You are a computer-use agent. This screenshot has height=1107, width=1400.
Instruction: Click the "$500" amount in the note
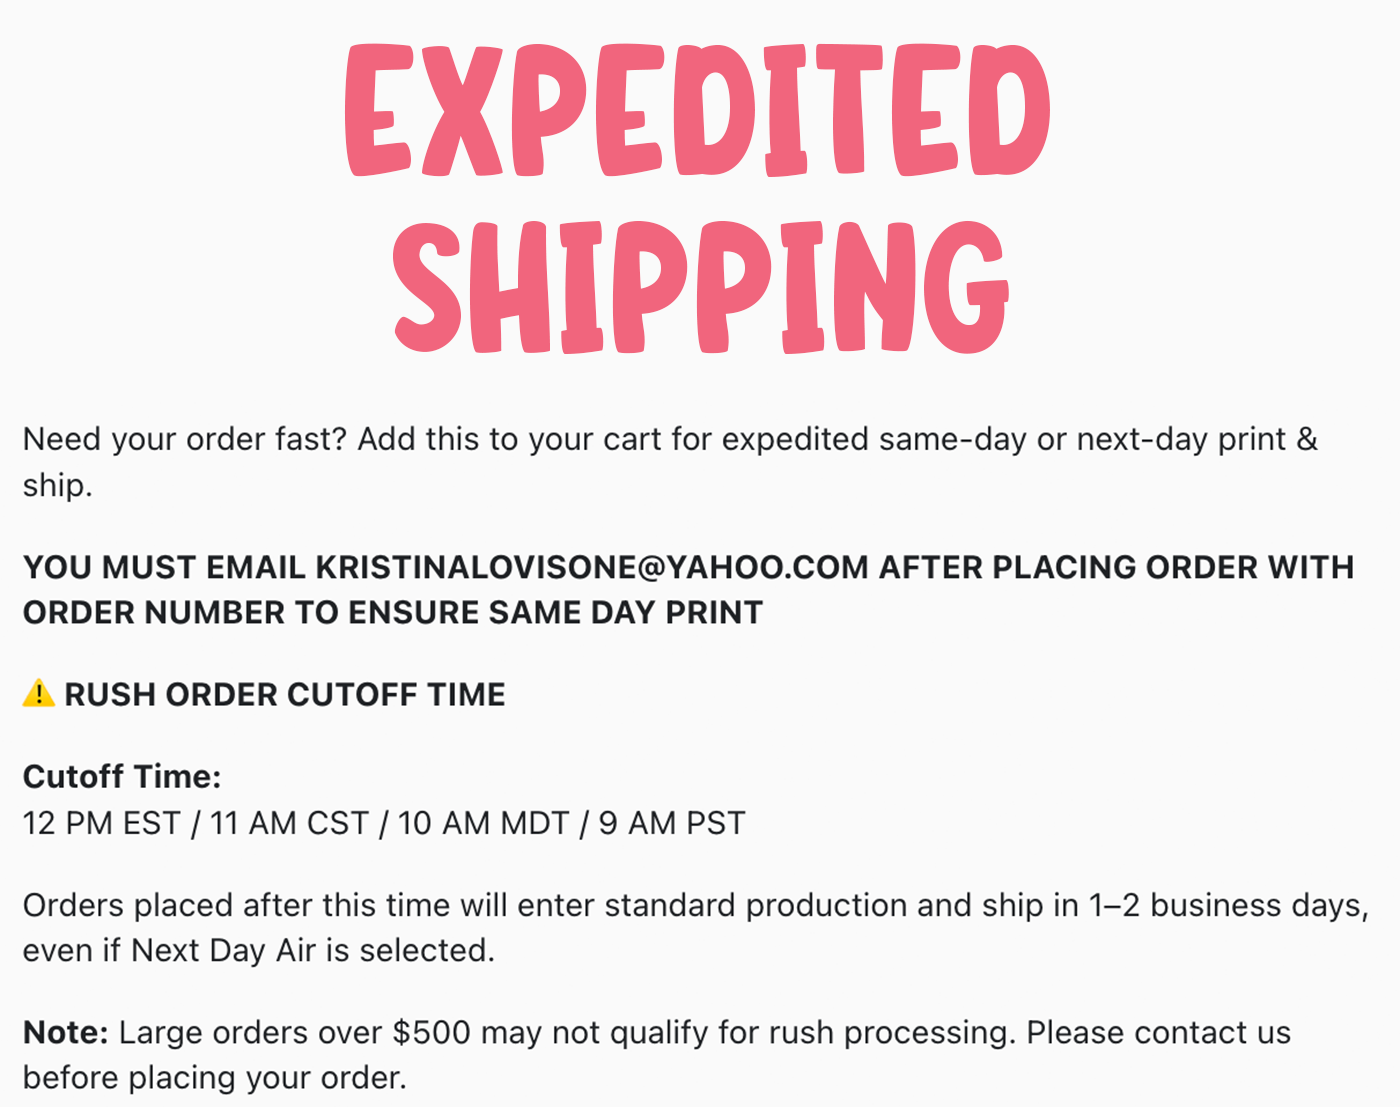(431, 1032)
